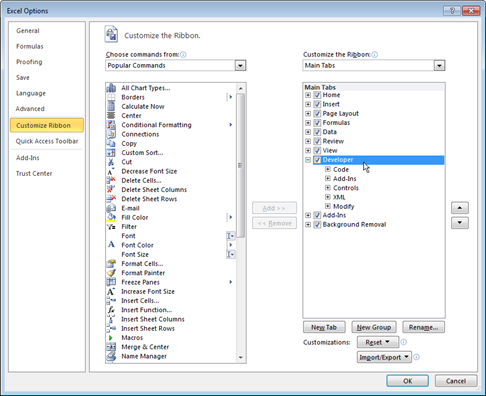
Task: Switch to Quick Access Toolbar category
Action: [x=47, y=141]
